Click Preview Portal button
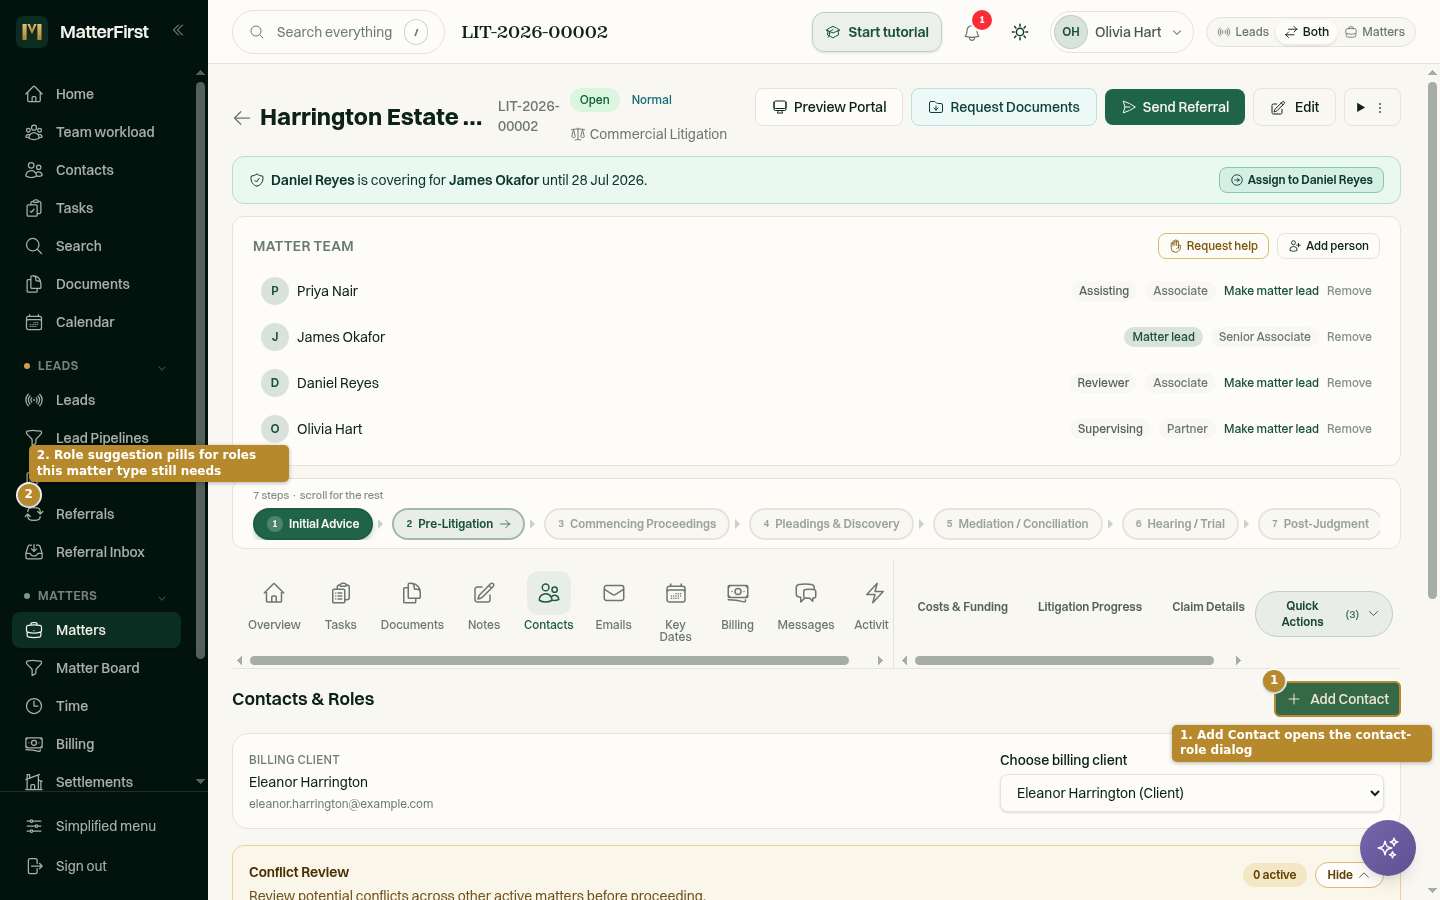This screenshot has width=1440, height=900. point(829,107)
